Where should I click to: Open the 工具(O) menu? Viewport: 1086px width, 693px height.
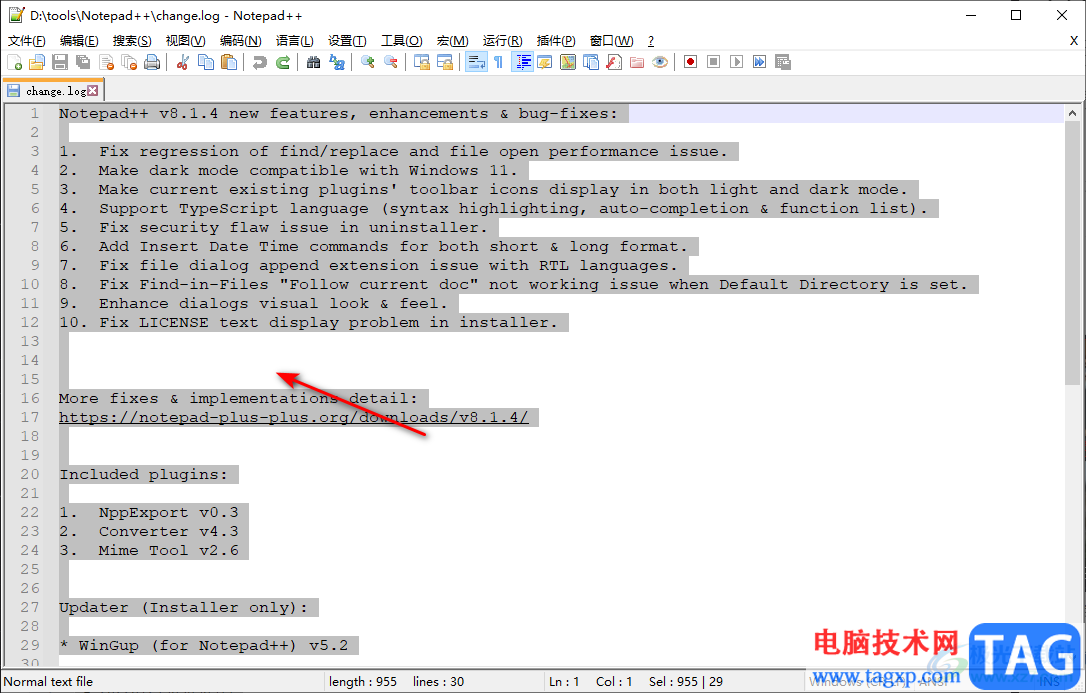402,41
